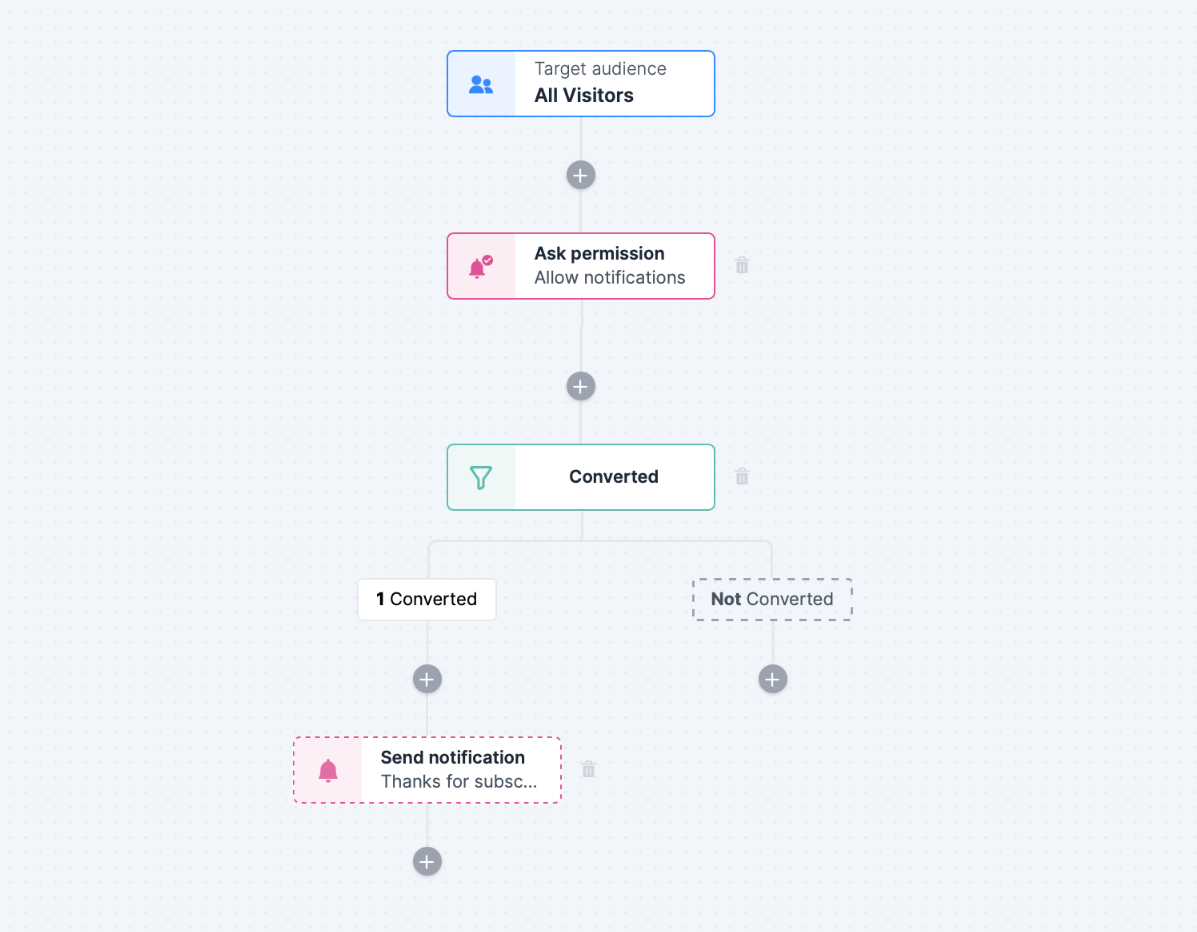Image resolution: width=1197 pixels, height=932 pixels.
Task: Add step below Ask permission node
Action: click(581, 386)
